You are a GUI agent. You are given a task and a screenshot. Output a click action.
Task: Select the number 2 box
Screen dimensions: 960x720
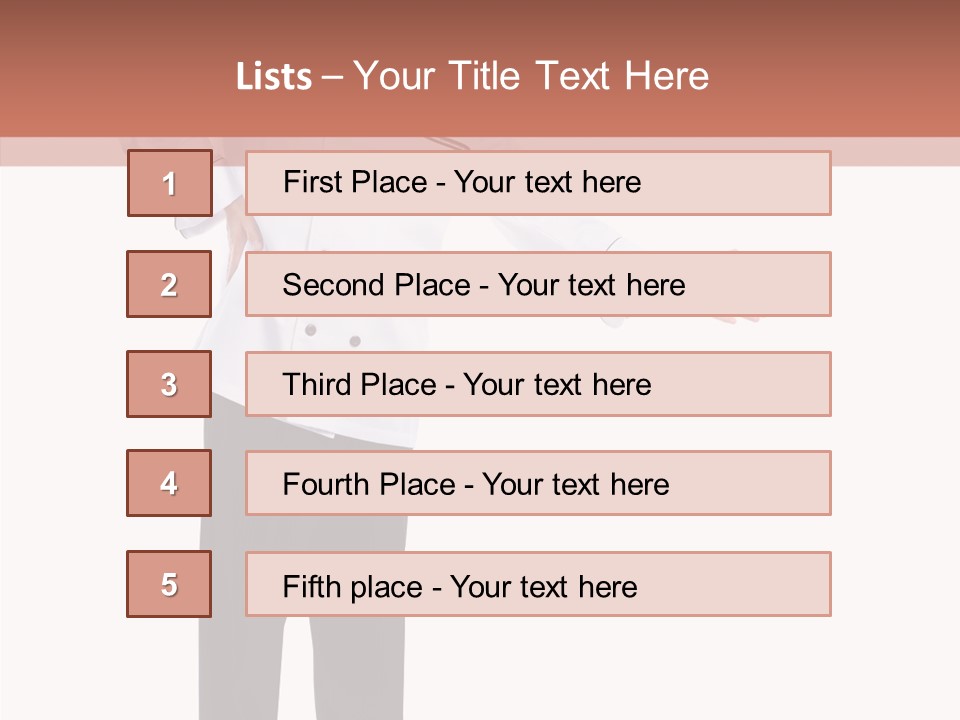coord(170,284)
